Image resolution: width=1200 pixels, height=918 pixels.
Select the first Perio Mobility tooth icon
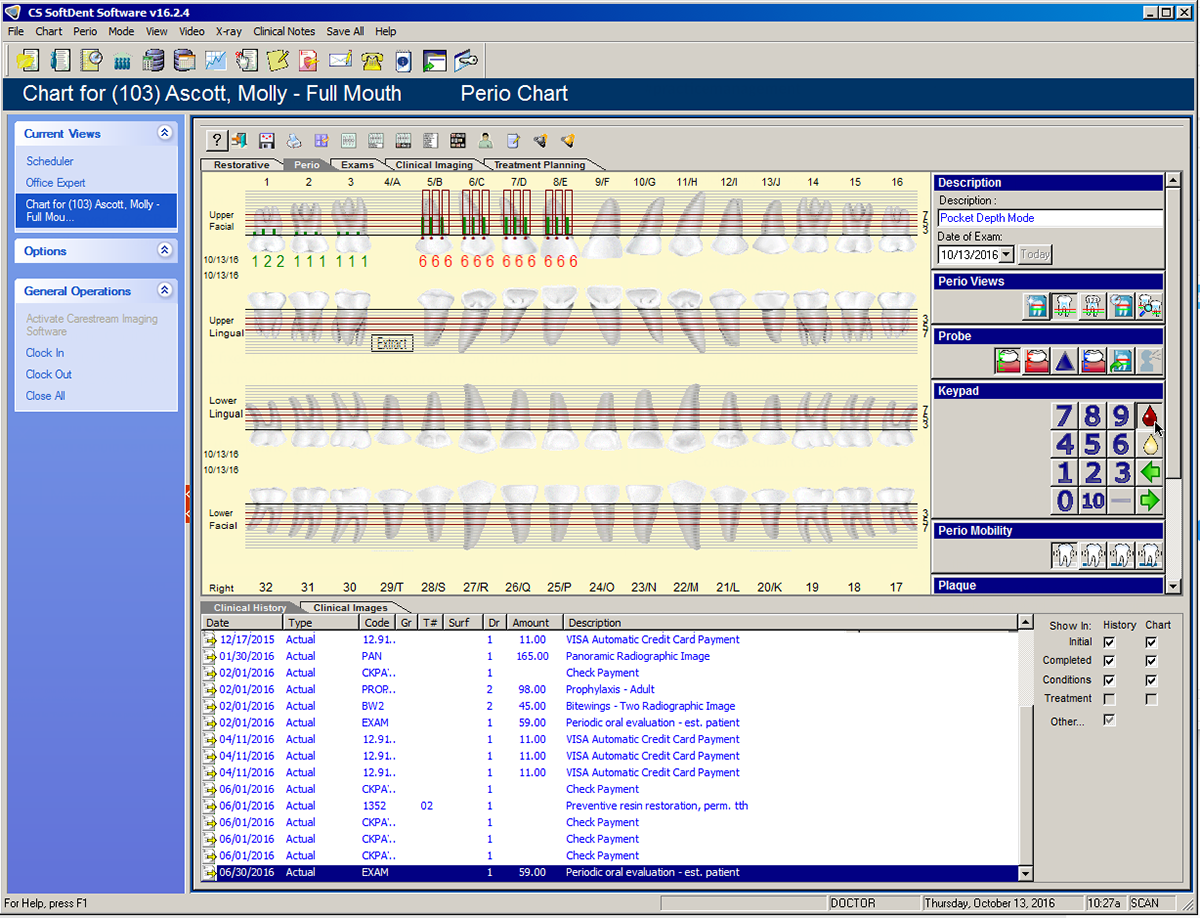(x=1064, y=555)
